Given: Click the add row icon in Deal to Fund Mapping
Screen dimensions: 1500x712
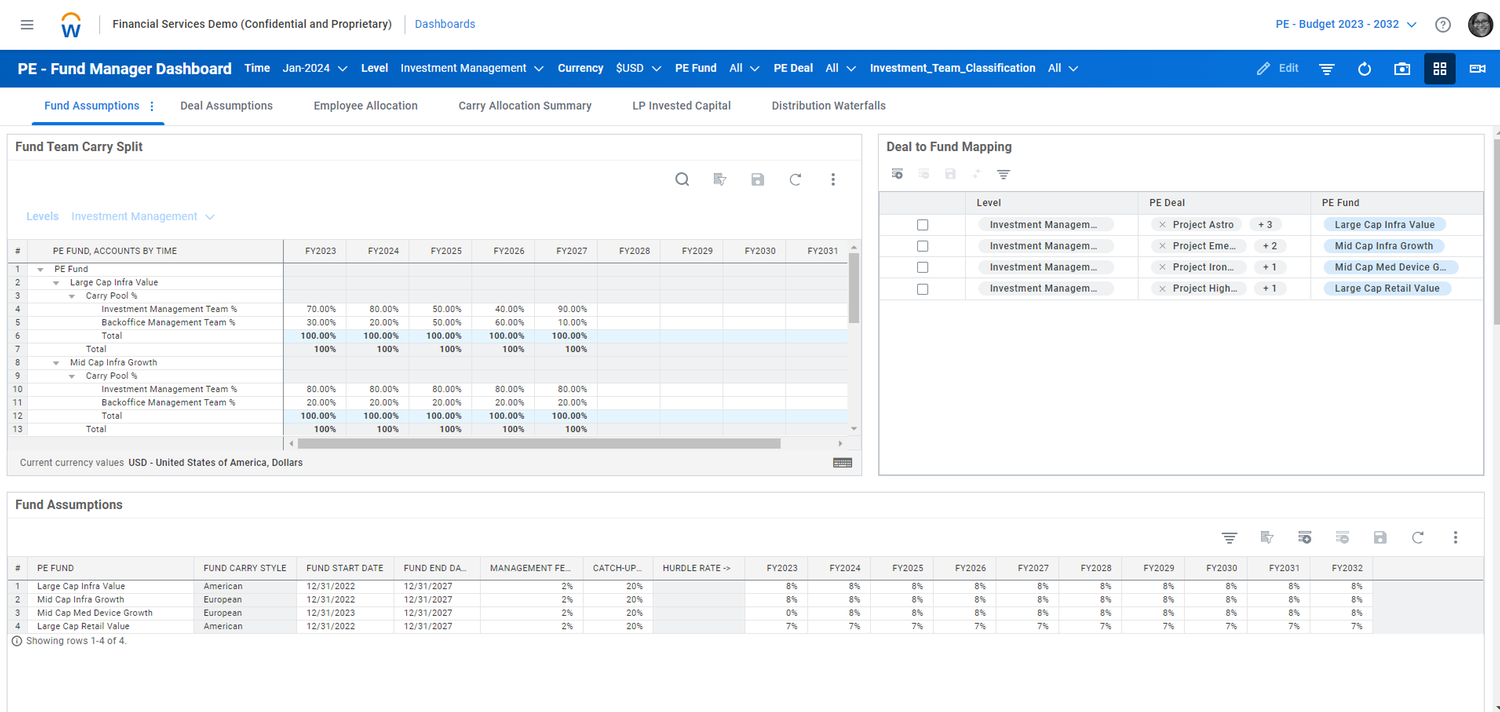Looking at the screenshot, I should click(x=897, y=173).
